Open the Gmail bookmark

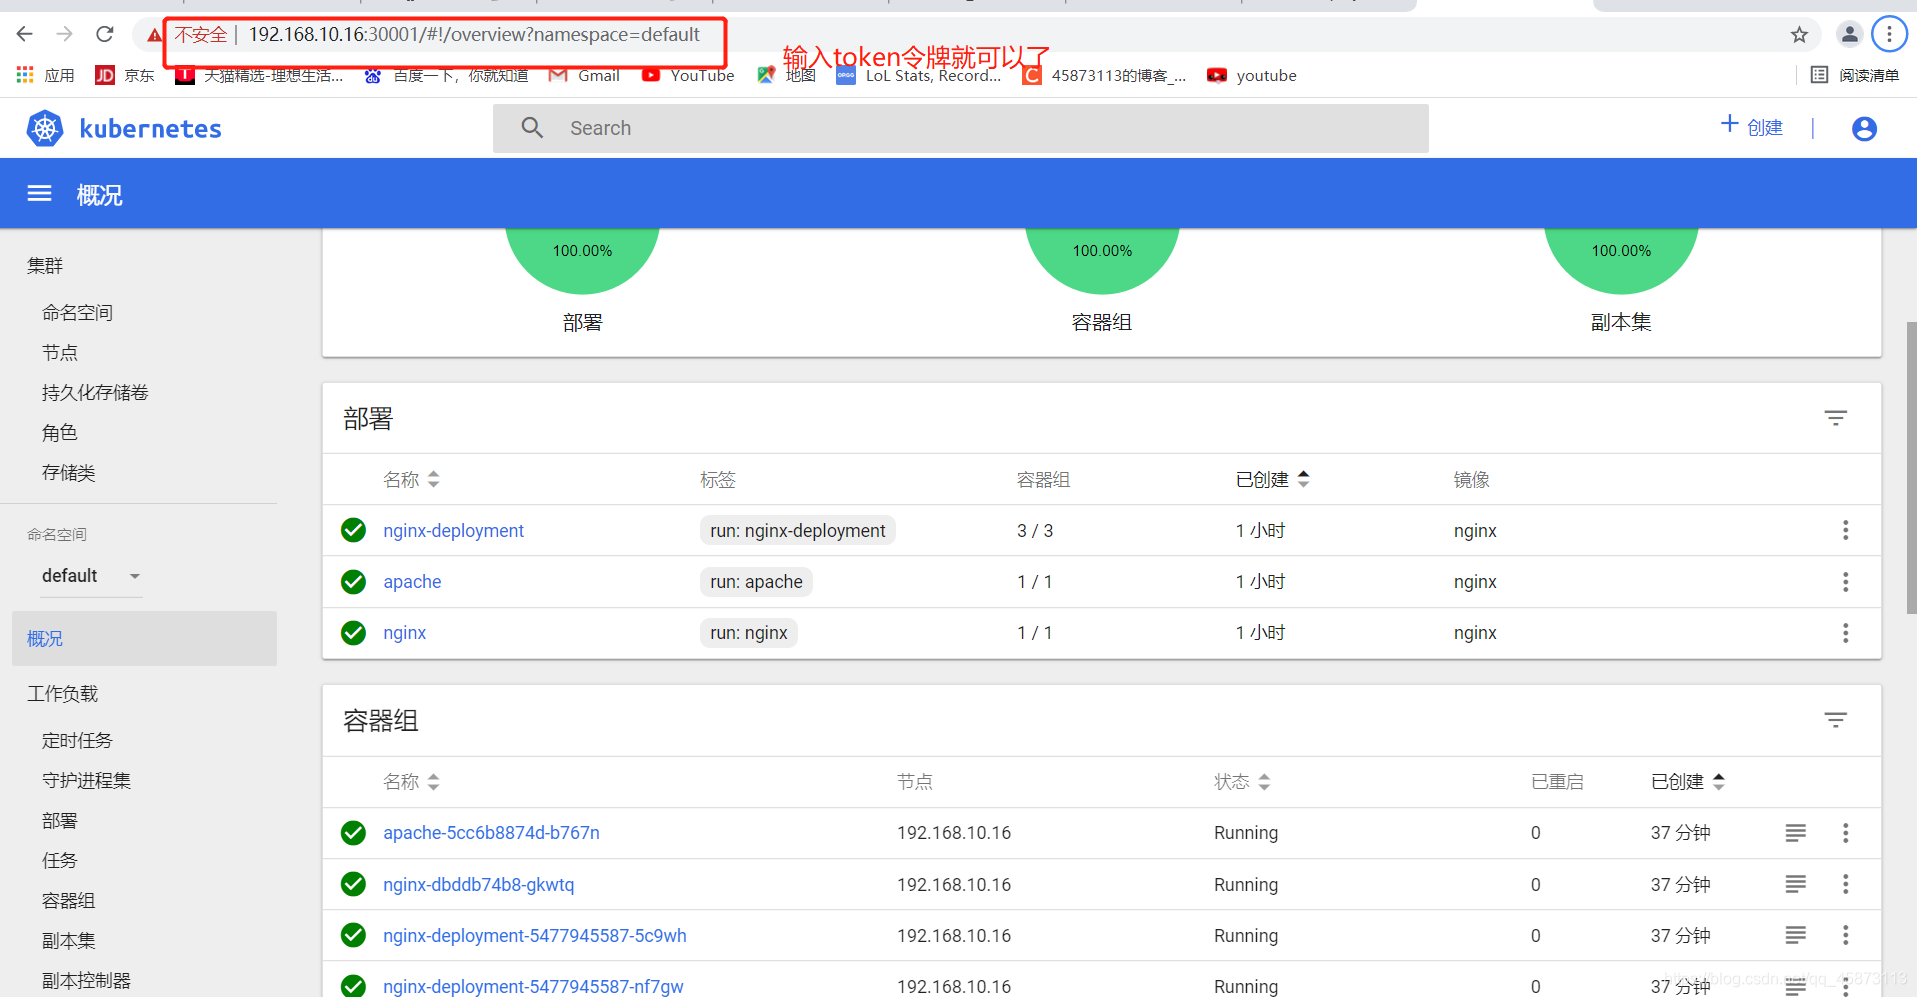585,75
